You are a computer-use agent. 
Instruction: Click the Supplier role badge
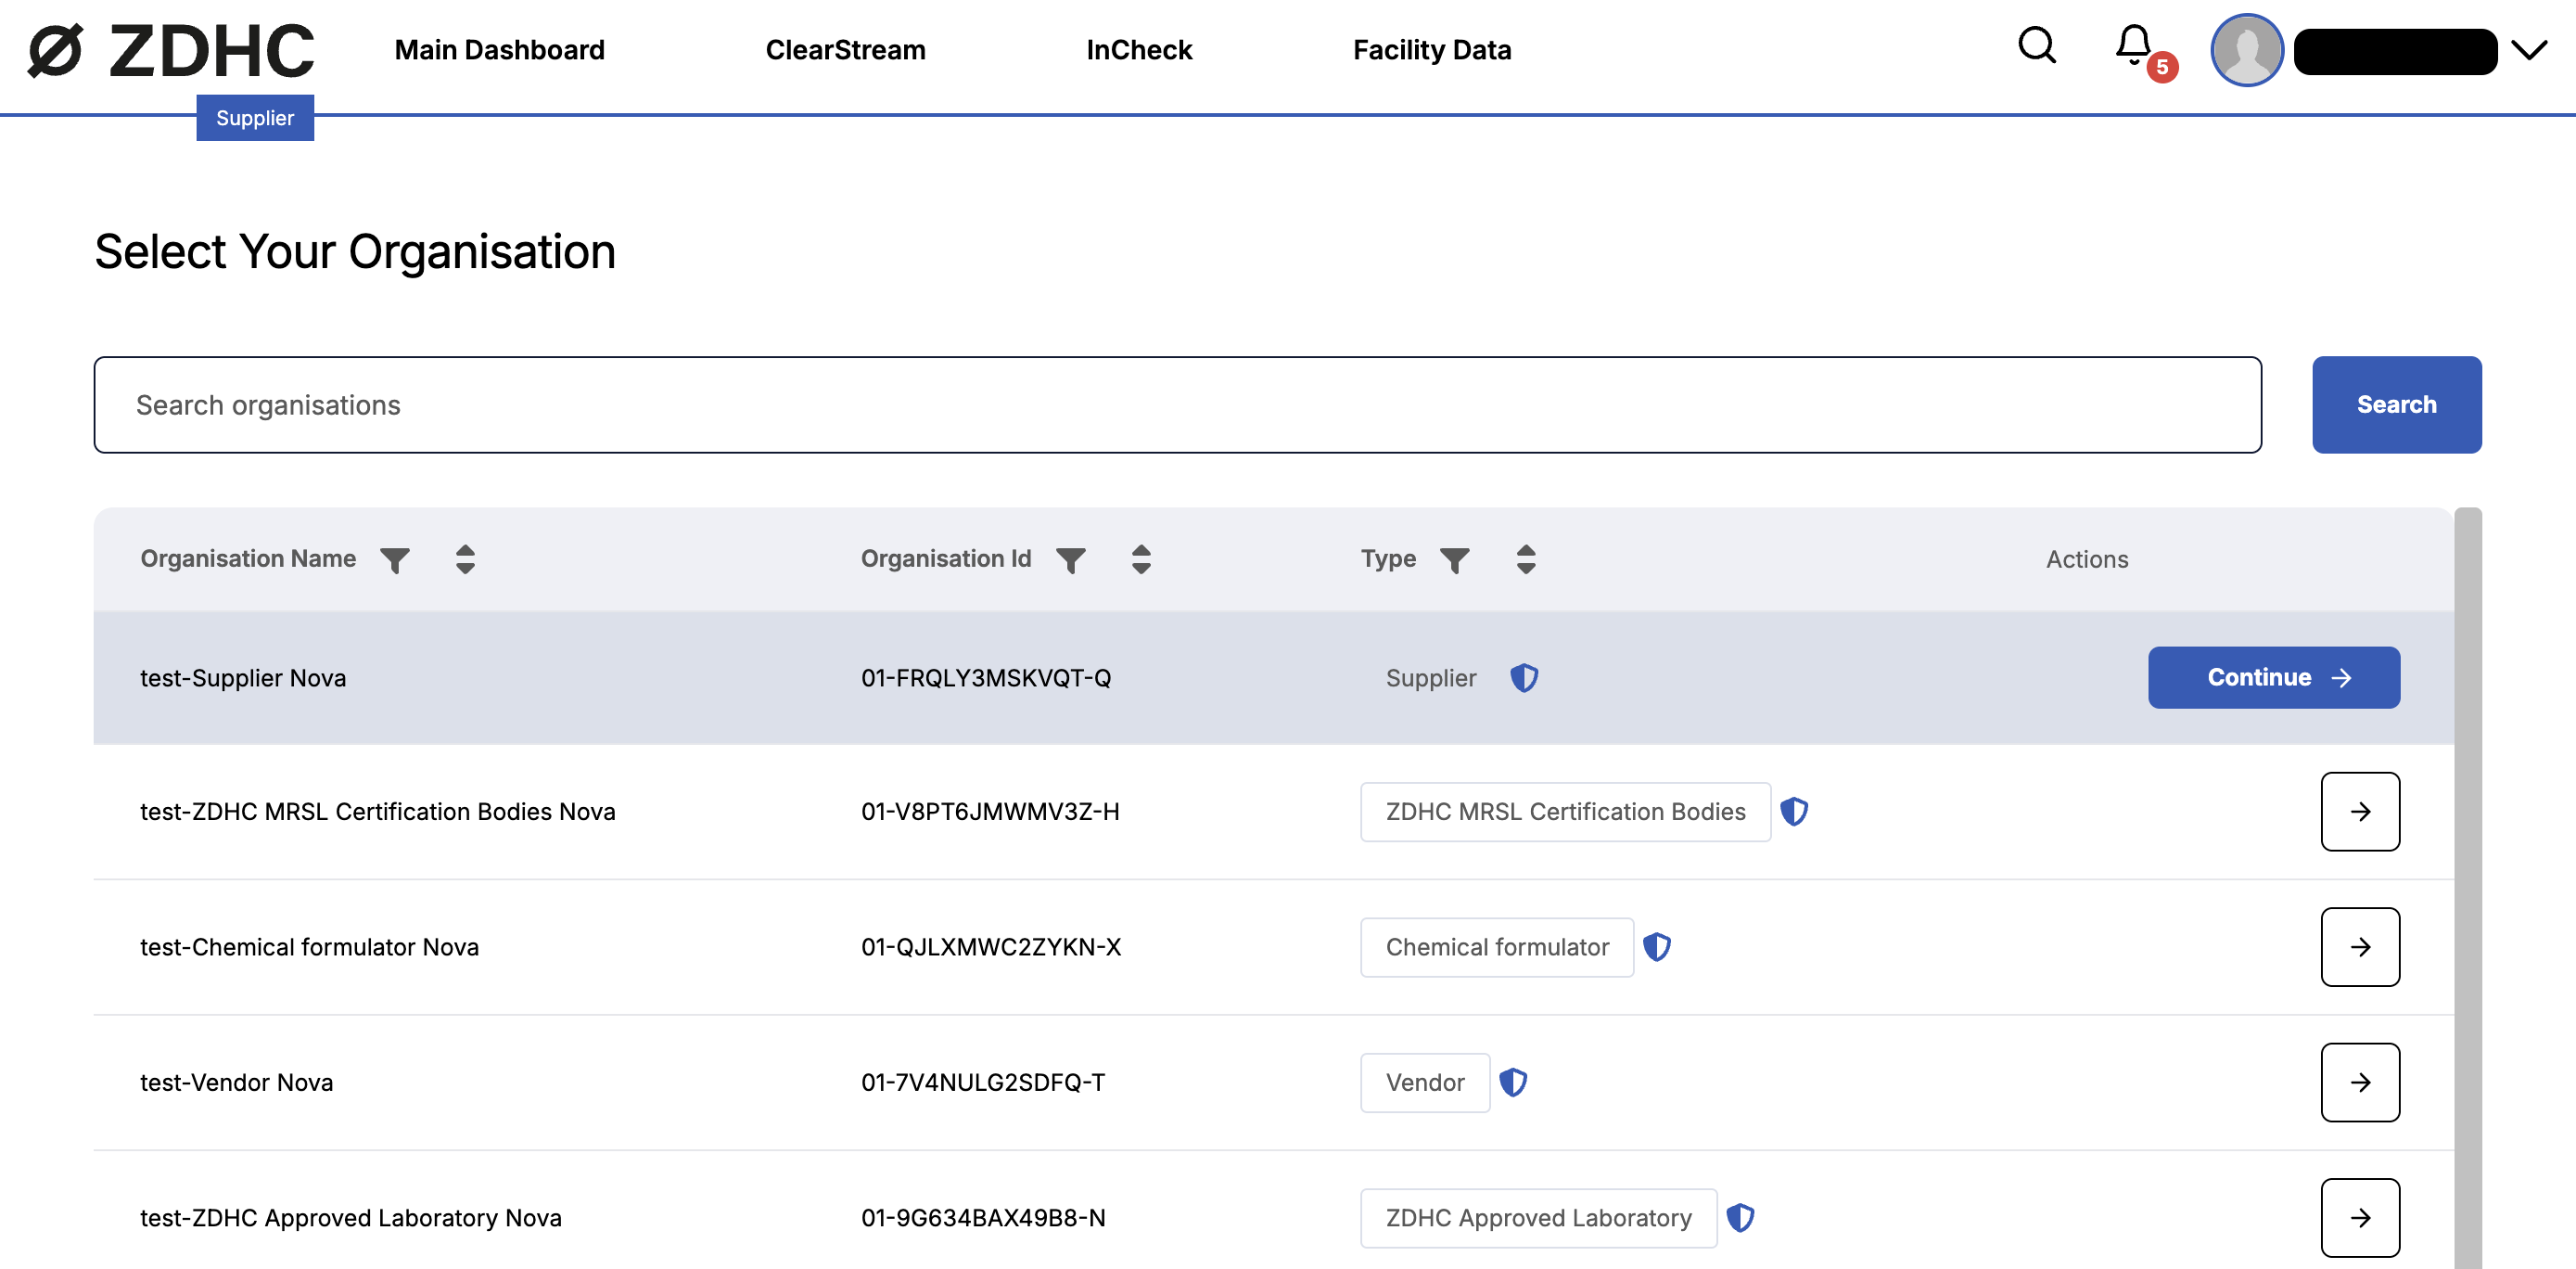click(x=255, y=118)
